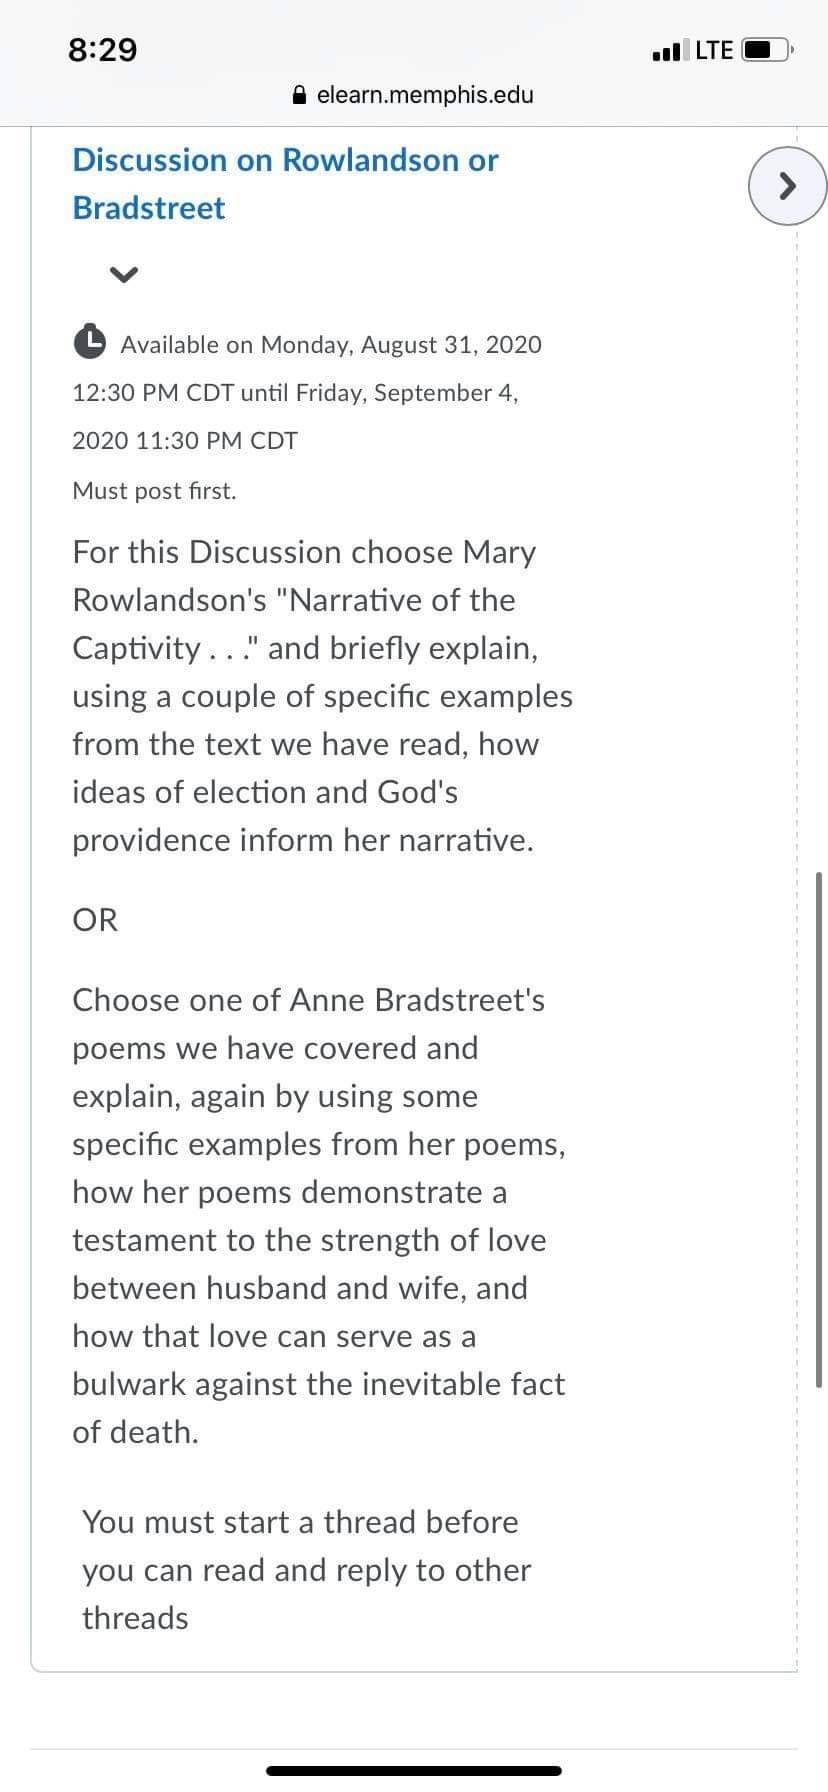The height and width of the screenshot is (1792, 828).
Task: Click the next arrow circle button
Action: click(788, 185)
